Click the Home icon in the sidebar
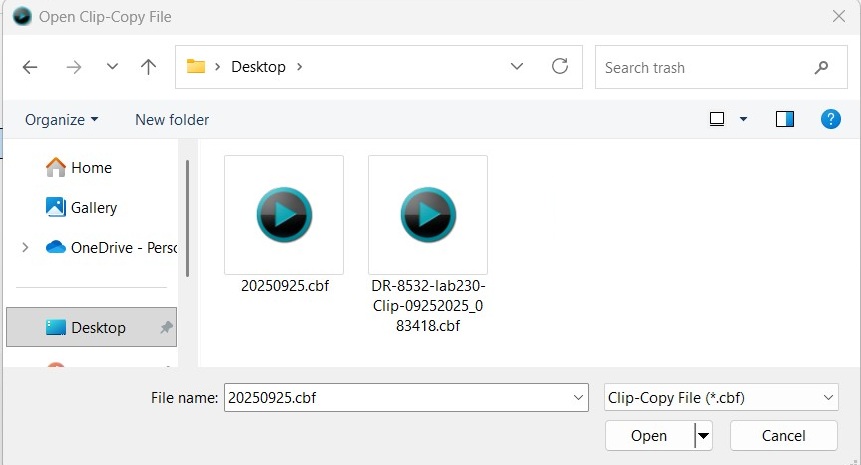 [x=55, y=167]
